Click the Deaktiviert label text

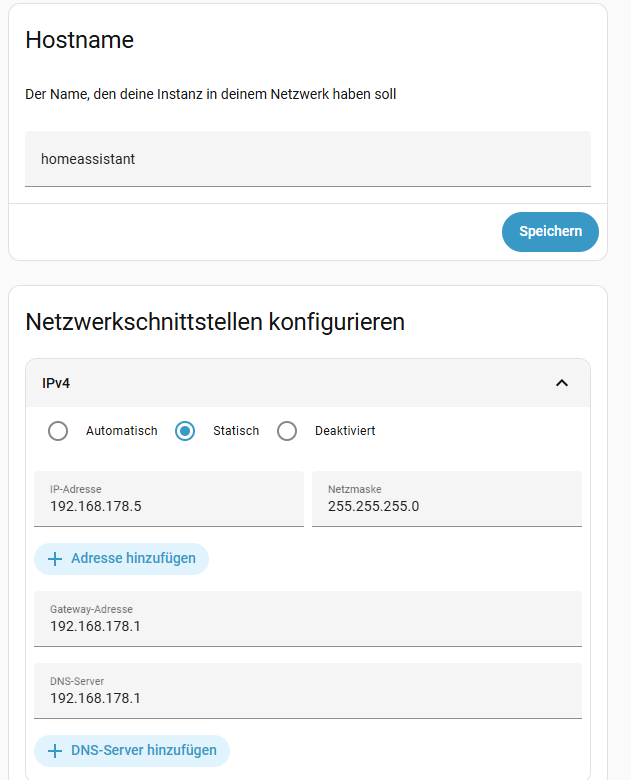coord(345,431)
